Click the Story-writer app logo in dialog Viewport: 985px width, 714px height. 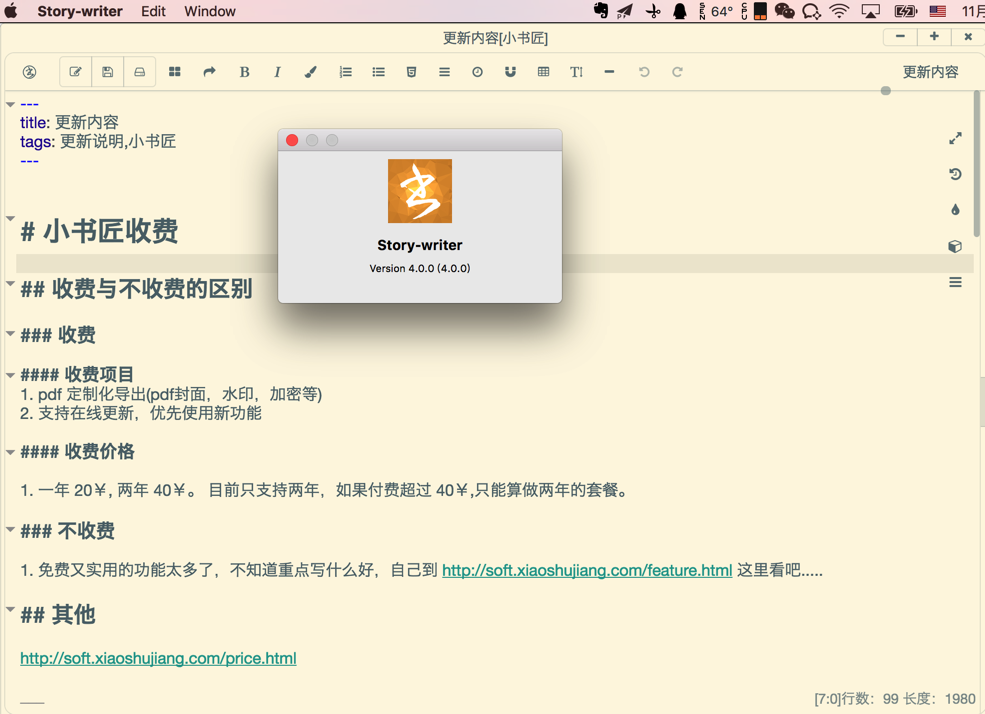[x=420, y=191]
